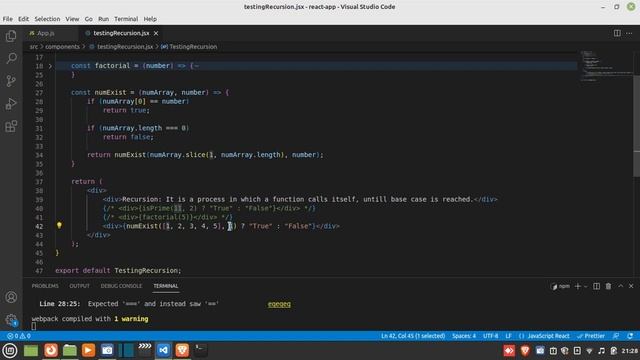Viewport: 640px width, 360px height.
Task: Close the bottom panel
Action: [x=631, y=287]
